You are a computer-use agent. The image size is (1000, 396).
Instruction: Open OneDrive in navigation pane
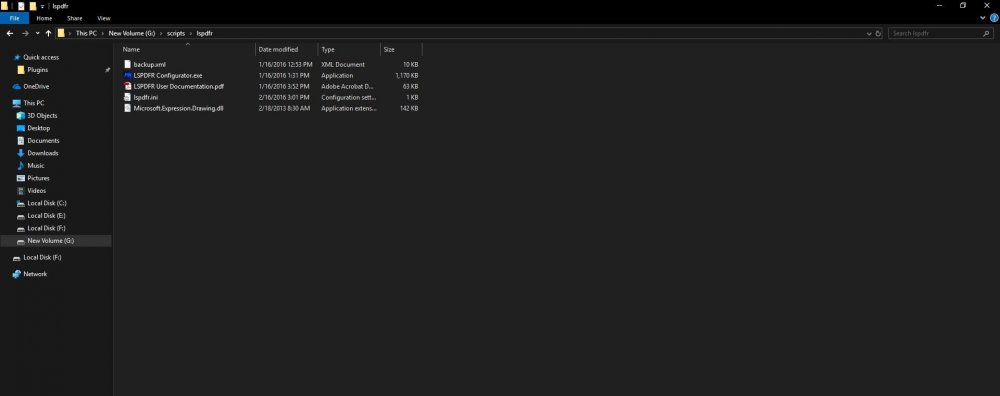click(36, 87)
